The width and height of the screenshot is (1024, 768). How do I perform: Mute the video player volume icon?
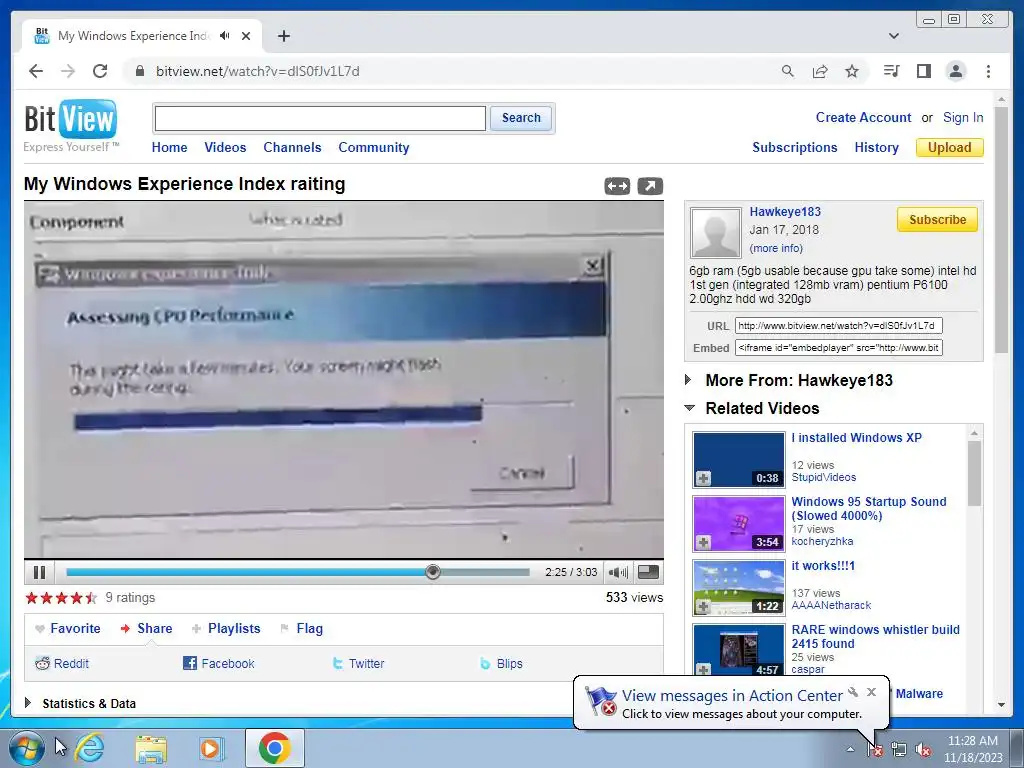pyautogui.click(x=618, y=573)
